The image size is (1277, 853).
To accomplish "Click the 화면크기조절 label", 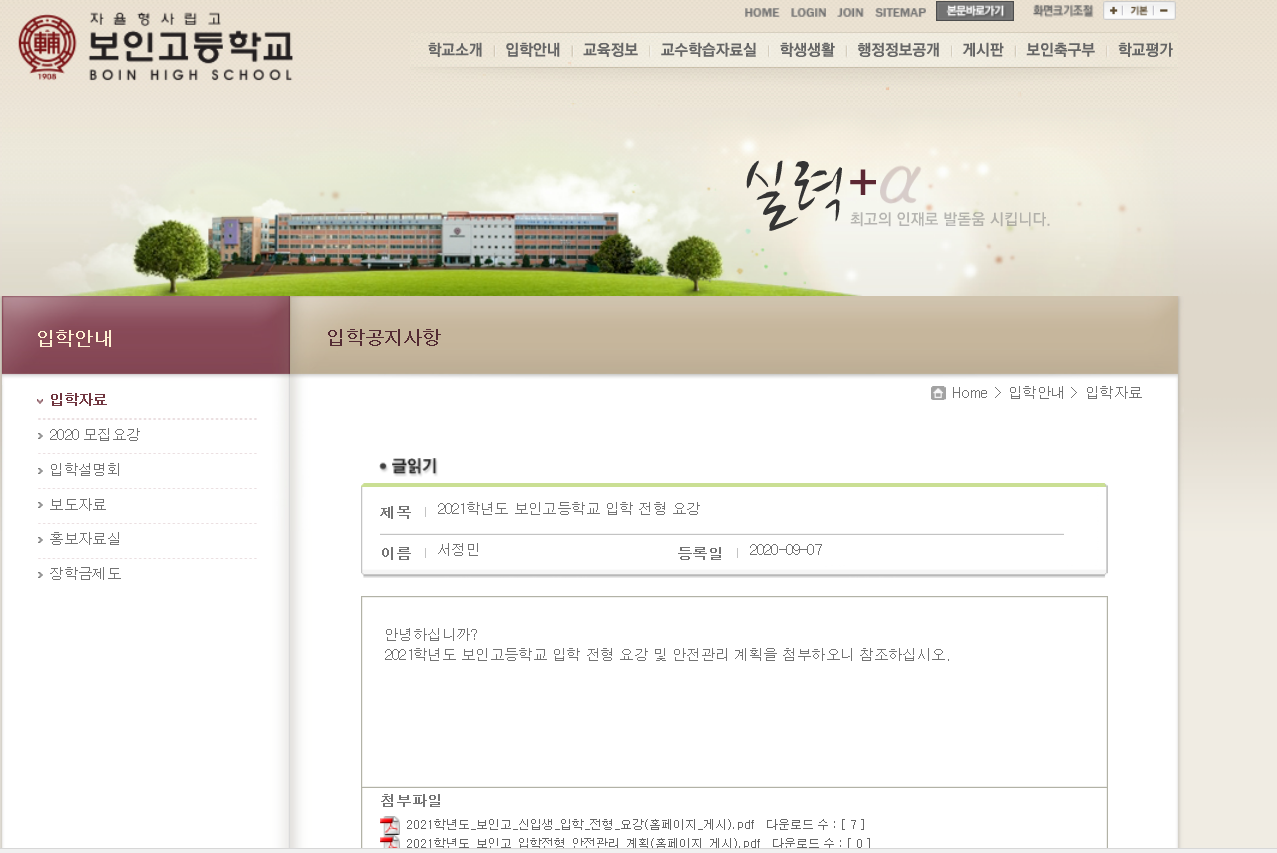I will [1063, 11].
